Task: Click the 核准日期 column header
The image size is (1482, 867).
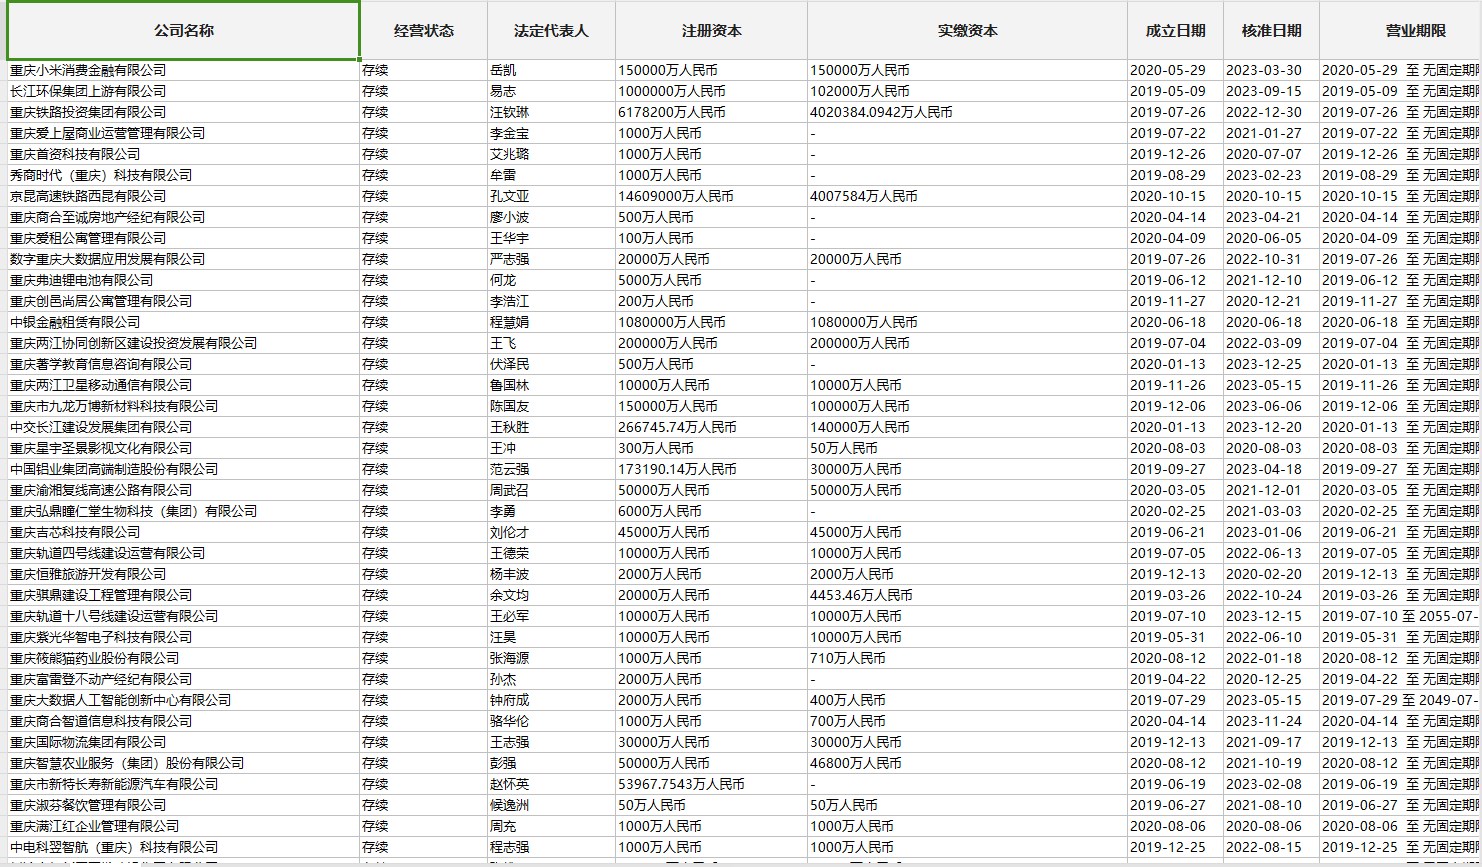Action: 1272,31
